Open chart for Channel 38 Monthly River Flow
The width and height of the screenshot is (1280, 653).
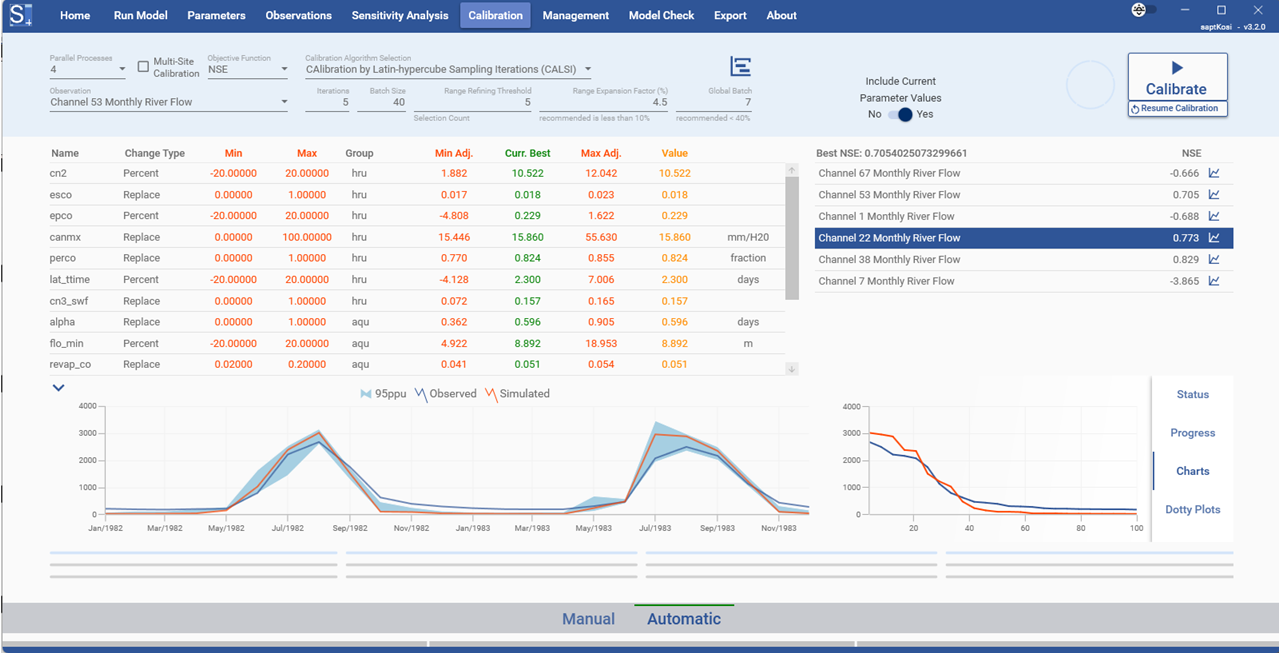tap(1213, 259)
